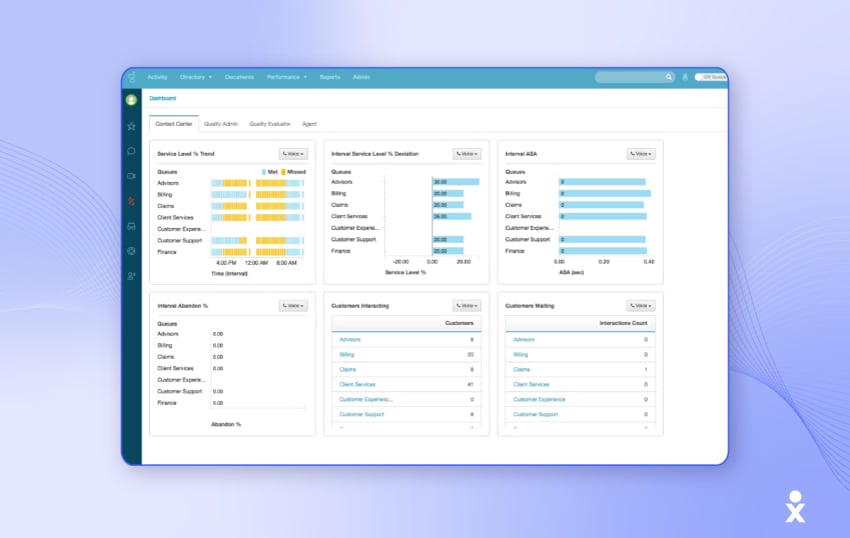
Task: Click the red phone calls sidebar icon
Action: (x=131, y=201)
